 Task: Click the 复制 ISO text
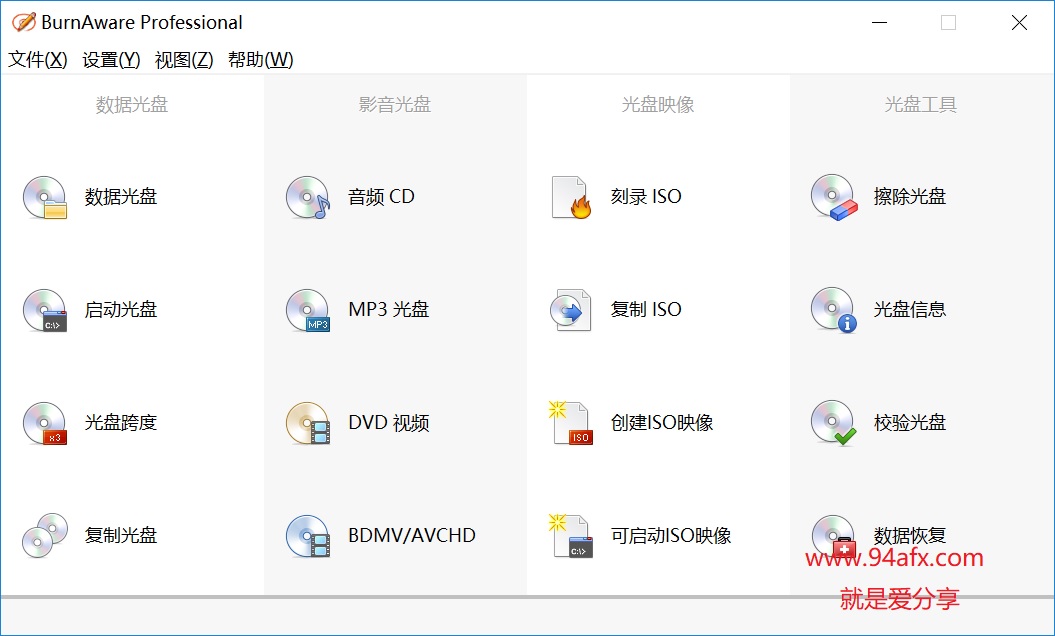(646, 310)
